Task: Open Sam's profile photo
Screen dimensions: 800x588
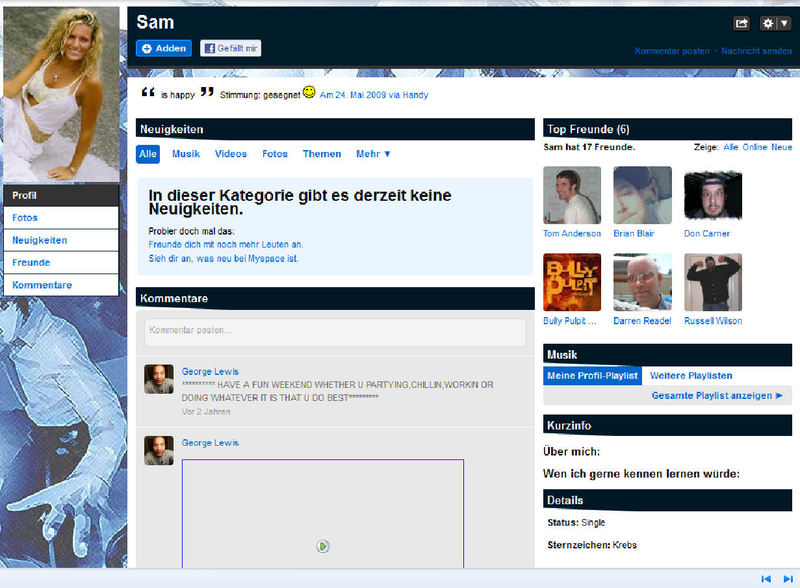Action: coord(61,94)
